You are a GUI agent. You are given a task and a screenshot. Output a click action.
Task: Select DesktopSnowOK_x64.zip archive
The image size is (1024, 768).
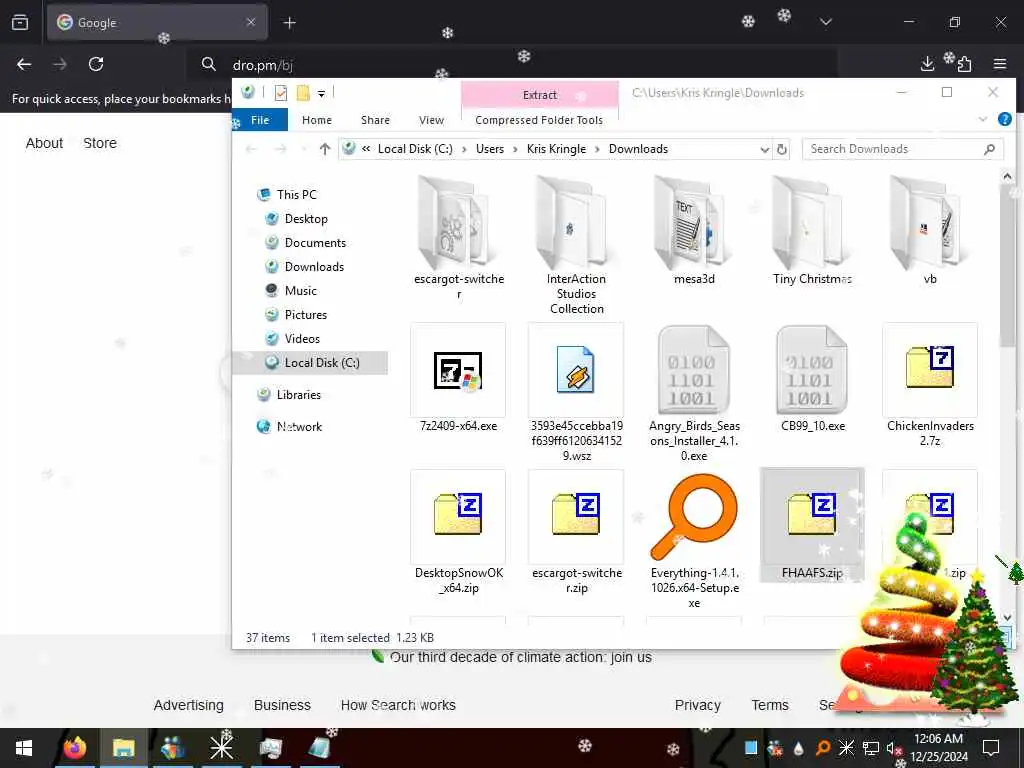(458, 532)
